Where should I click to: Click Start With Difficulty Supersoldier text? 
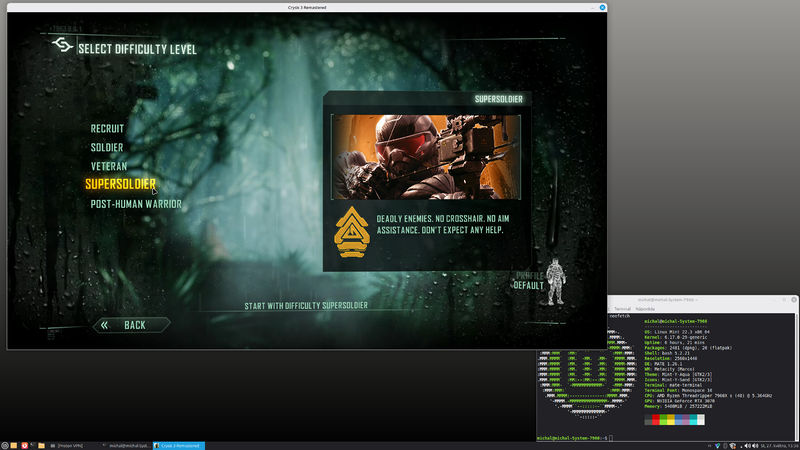tap(306, 306)
